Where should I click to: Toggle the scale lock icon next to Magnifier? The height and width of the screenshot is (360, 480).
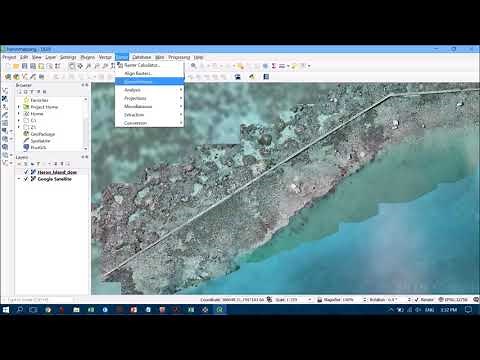[x=319, y=300]
